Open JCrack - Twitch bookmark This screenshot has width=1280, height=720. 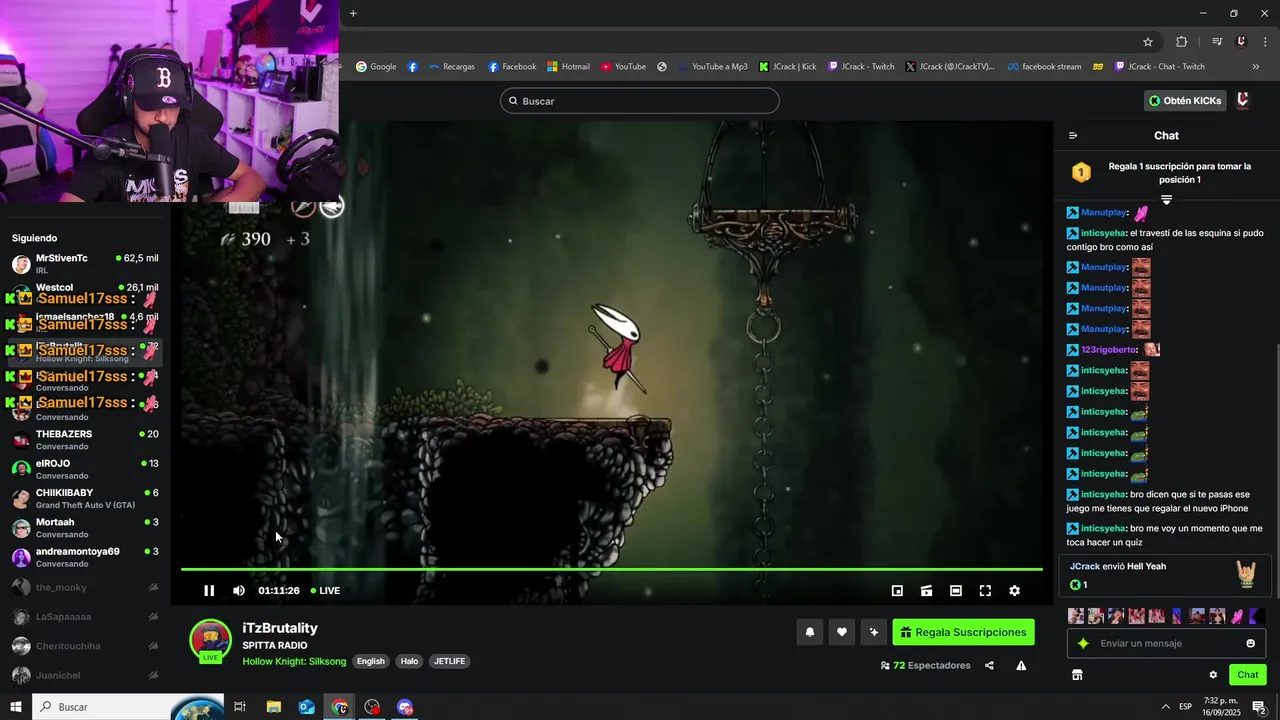tap(861, 67)
